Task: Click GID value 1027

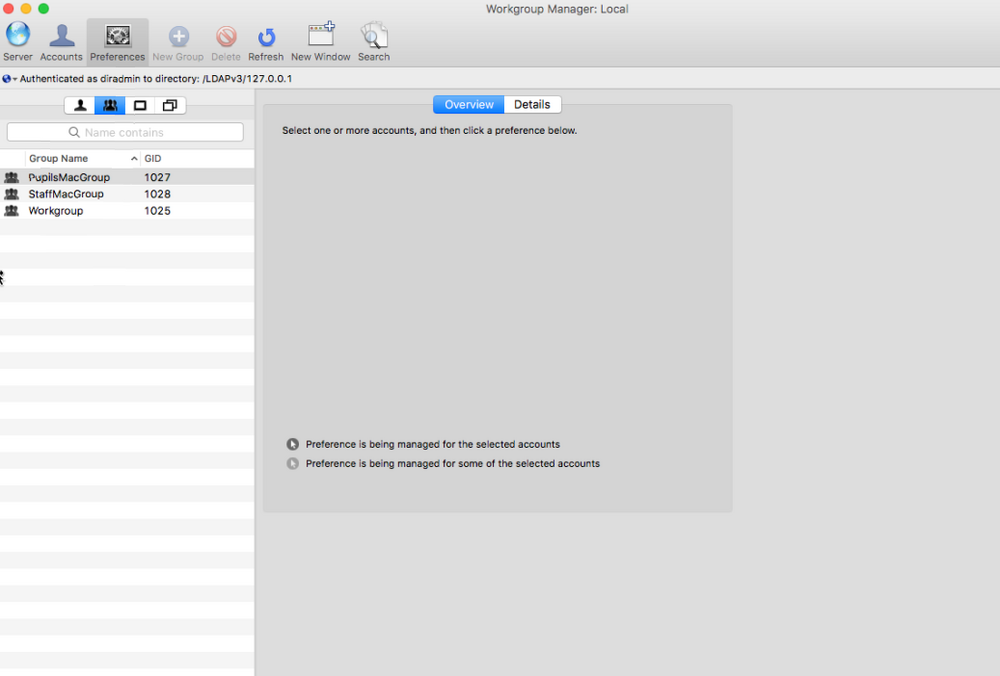Action: click(x=158, y=177)
